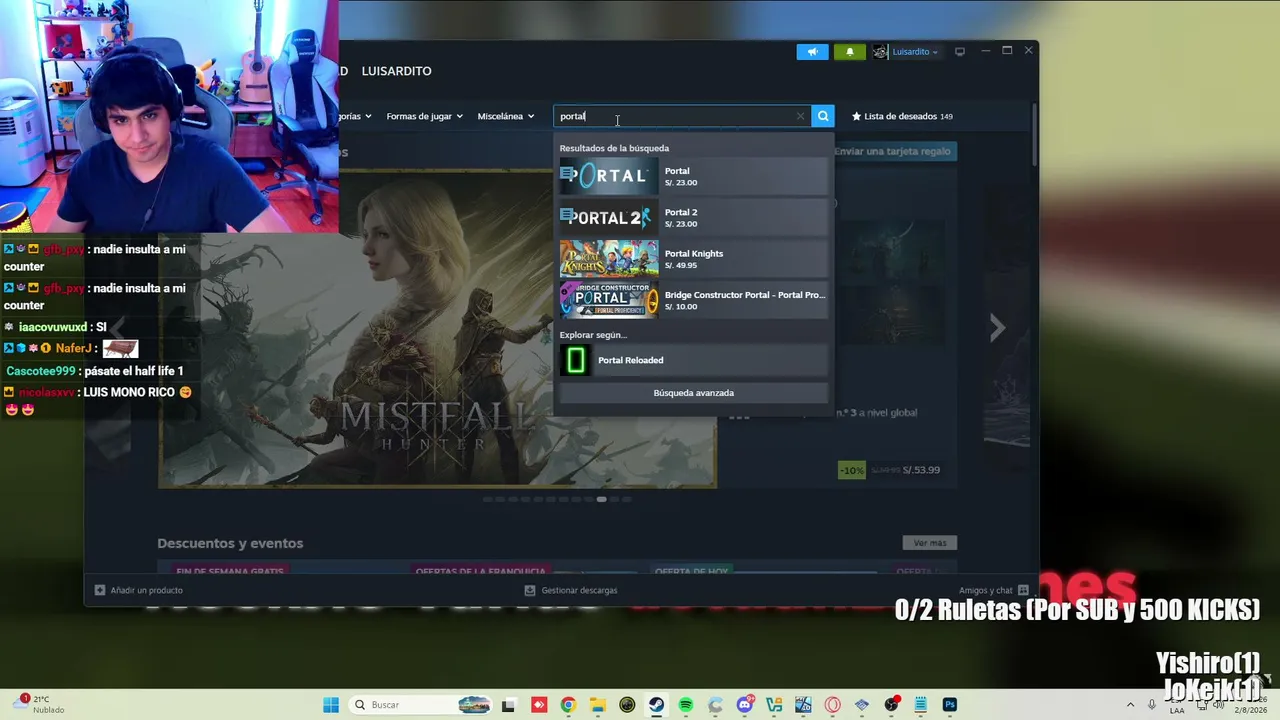Open Spotify from the taskbar

[x=685, y=705]
